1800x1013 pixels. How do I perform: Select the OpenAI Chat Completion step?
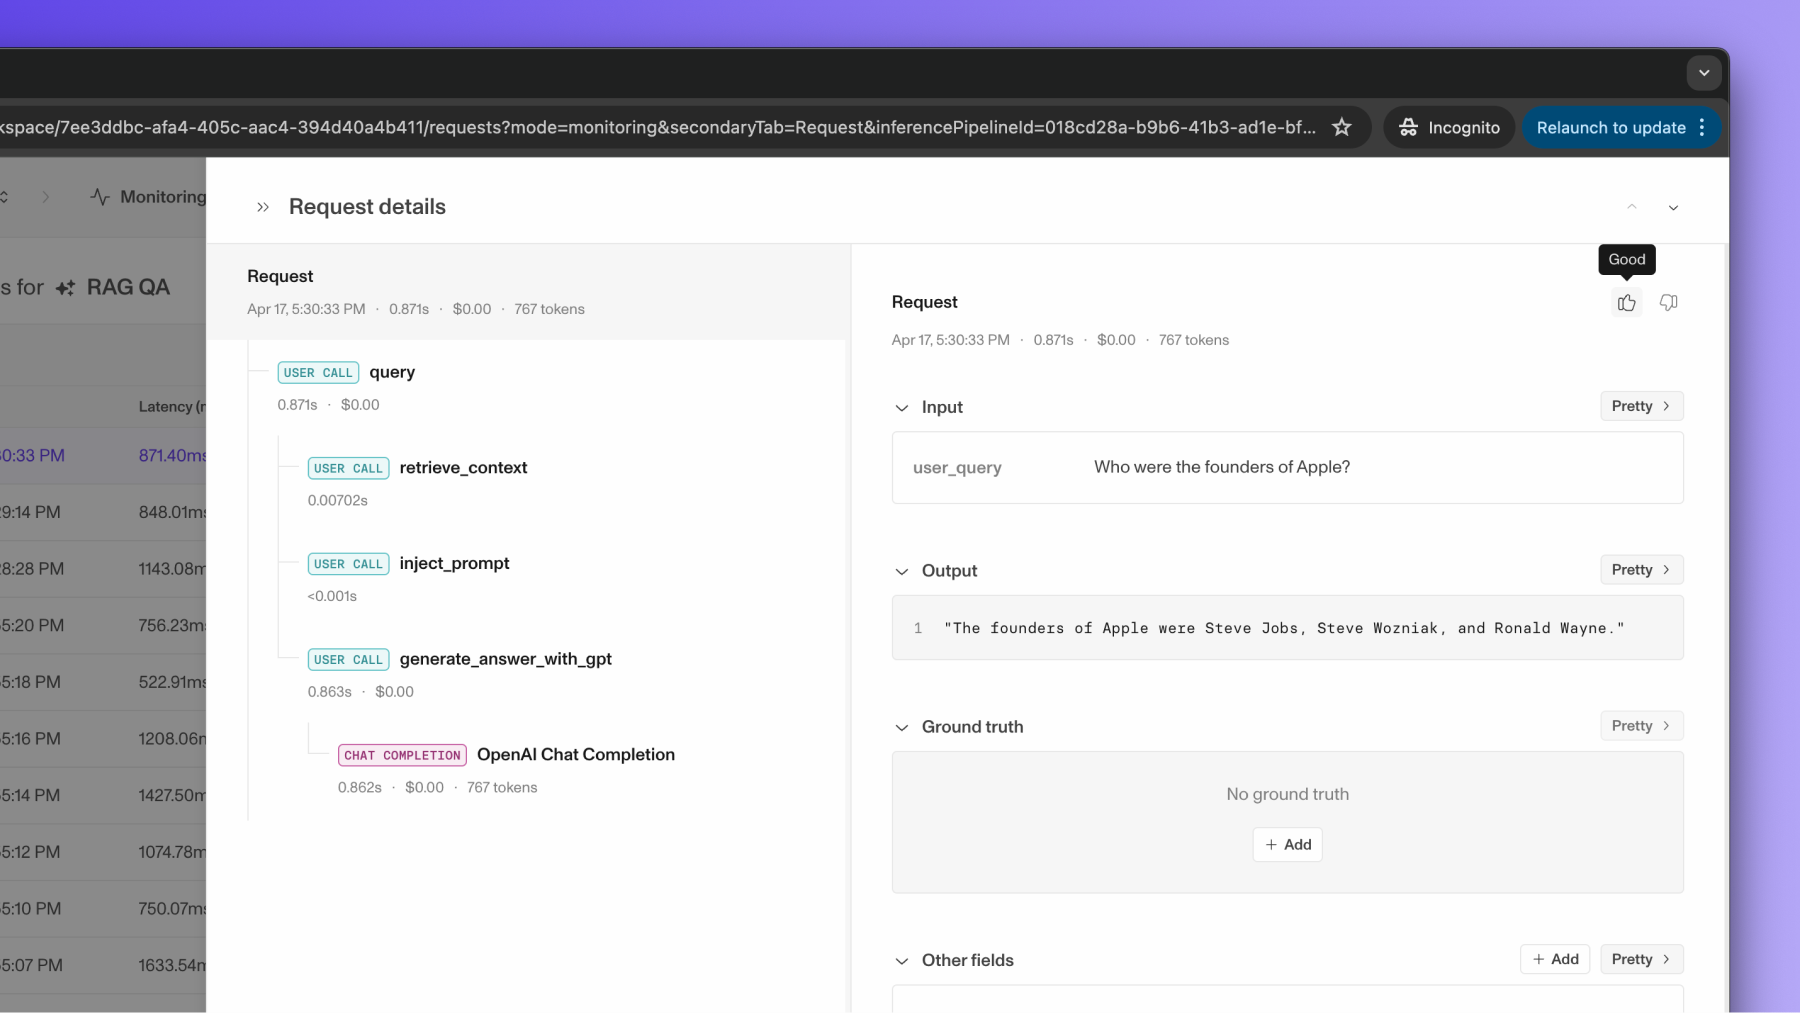(576, 755)
